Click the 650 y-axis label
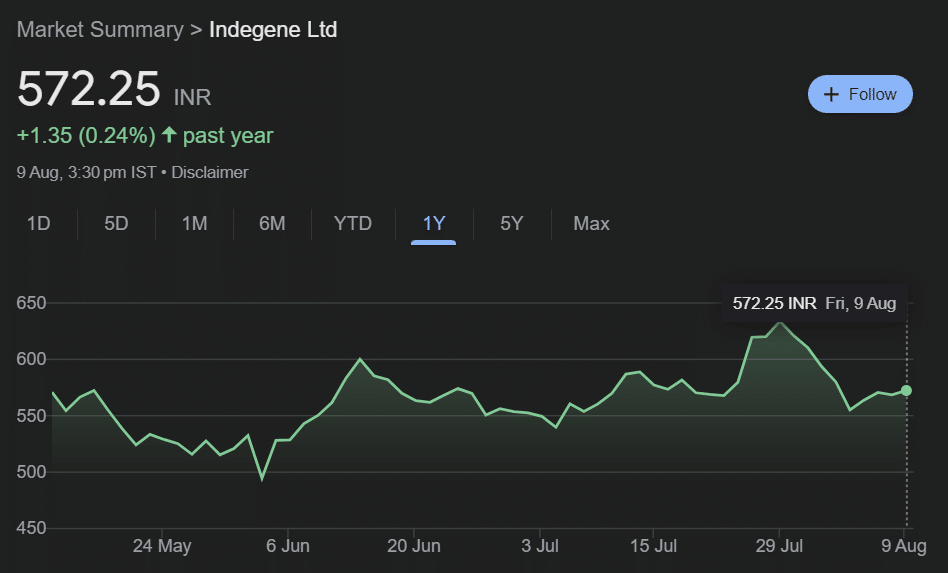The width and height of the screenshot is (948, 573). pyautogui.click(x=31, y=303)
